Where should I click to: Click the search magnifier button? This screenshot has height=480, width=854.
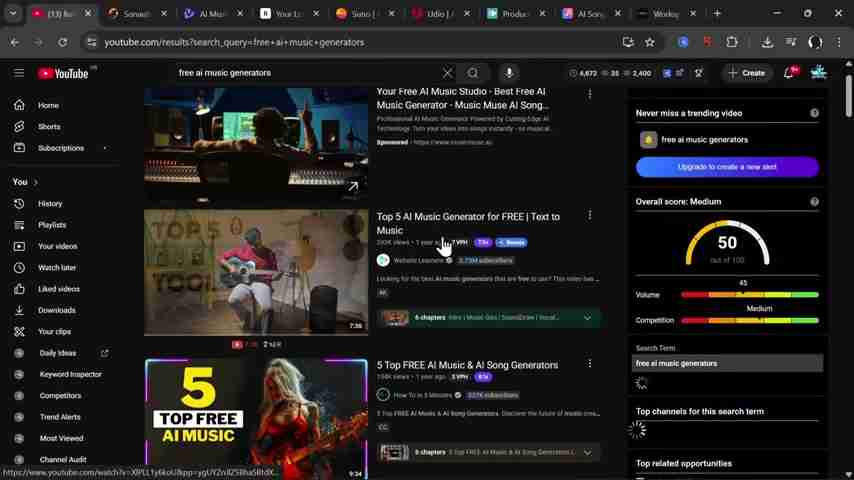click(473, 73)
